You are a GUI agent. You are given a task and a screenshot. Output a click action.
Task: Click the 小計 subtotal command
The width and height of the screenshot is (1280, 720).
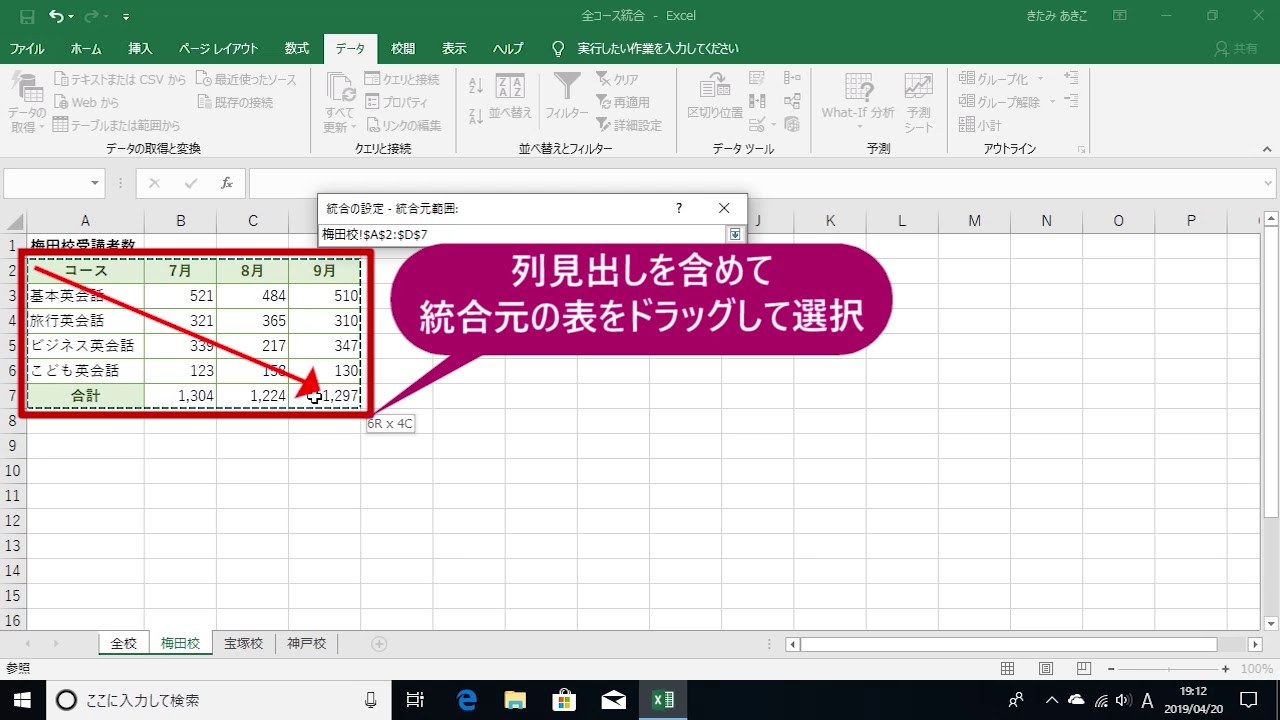click(x=981, y=125)
